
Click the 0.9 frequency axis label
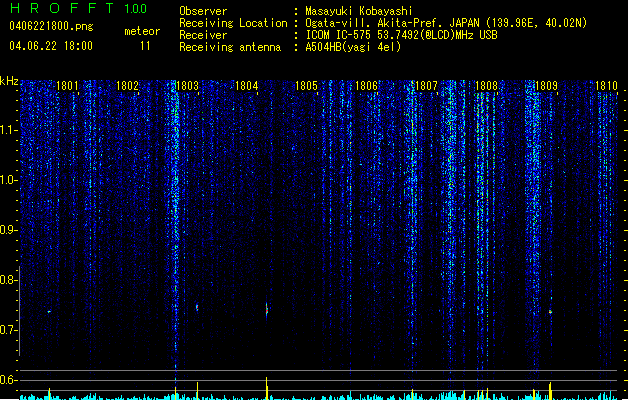tap(8, 230)
